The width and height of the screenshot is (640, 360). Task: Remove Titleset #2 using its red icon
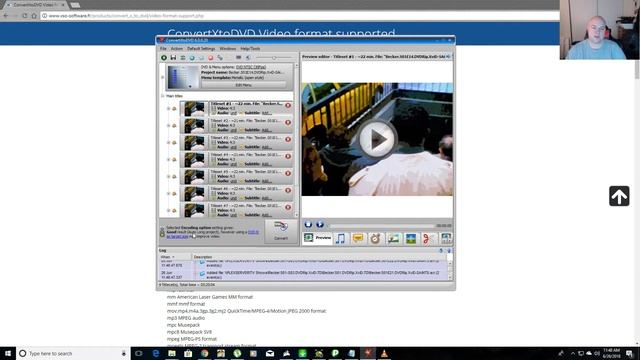288,122
